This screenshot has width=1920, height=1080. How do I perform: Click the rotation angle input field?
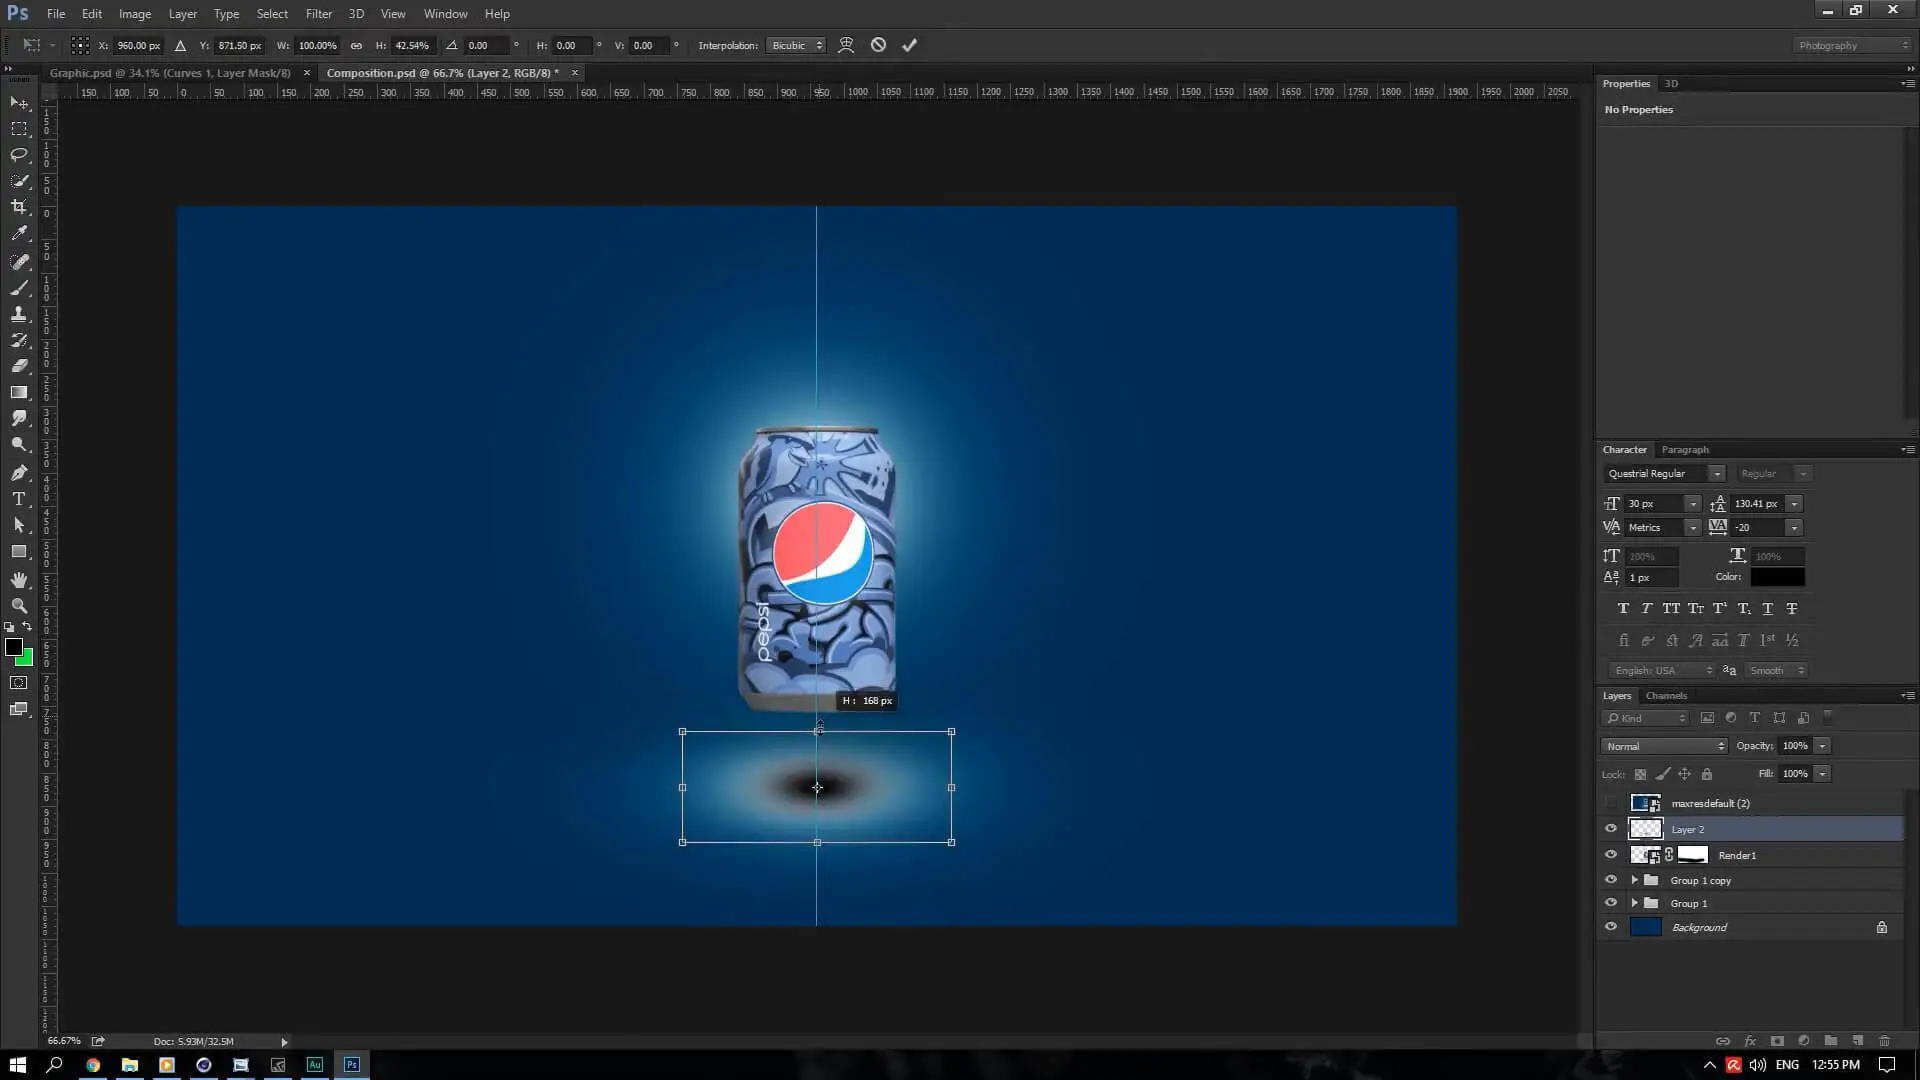(487, 46)
